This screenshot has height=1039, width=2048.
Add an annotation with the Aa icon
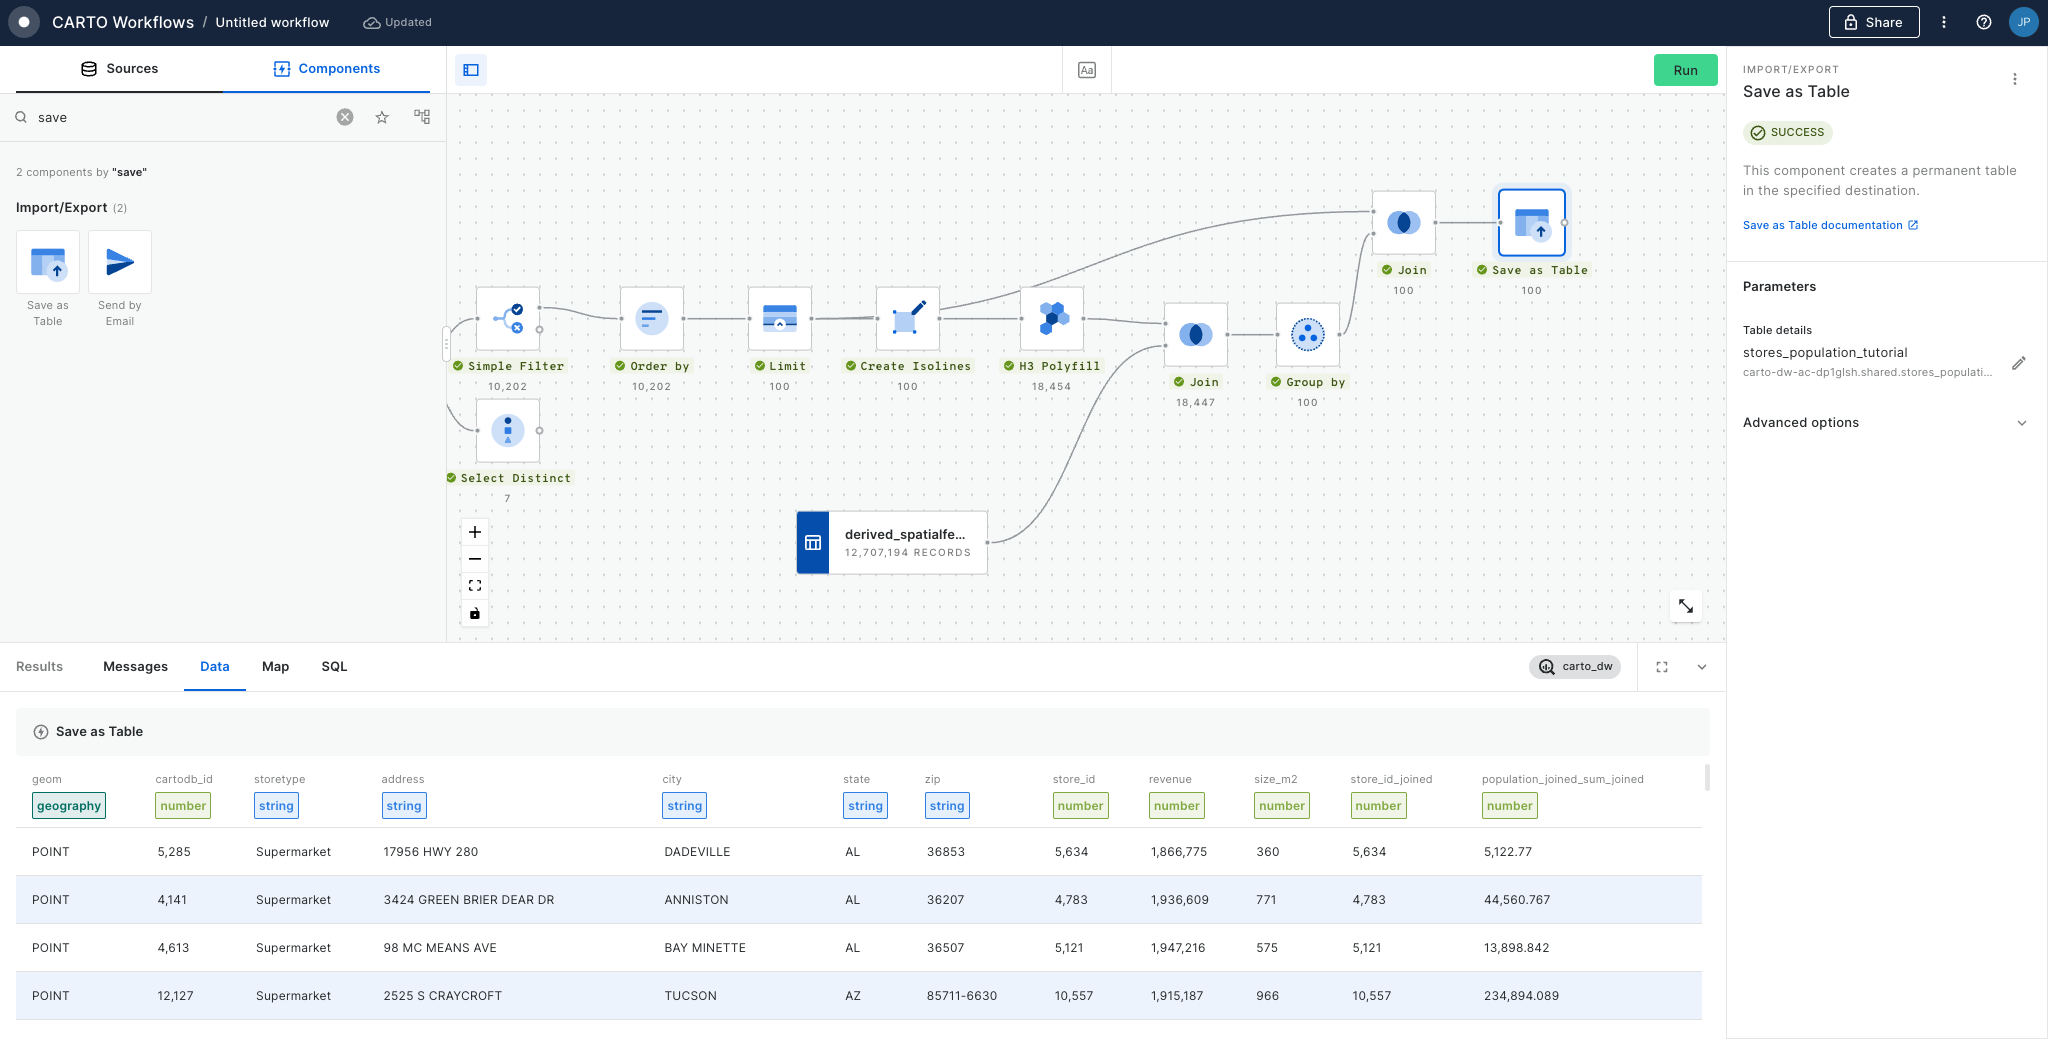click(1087, 70)
